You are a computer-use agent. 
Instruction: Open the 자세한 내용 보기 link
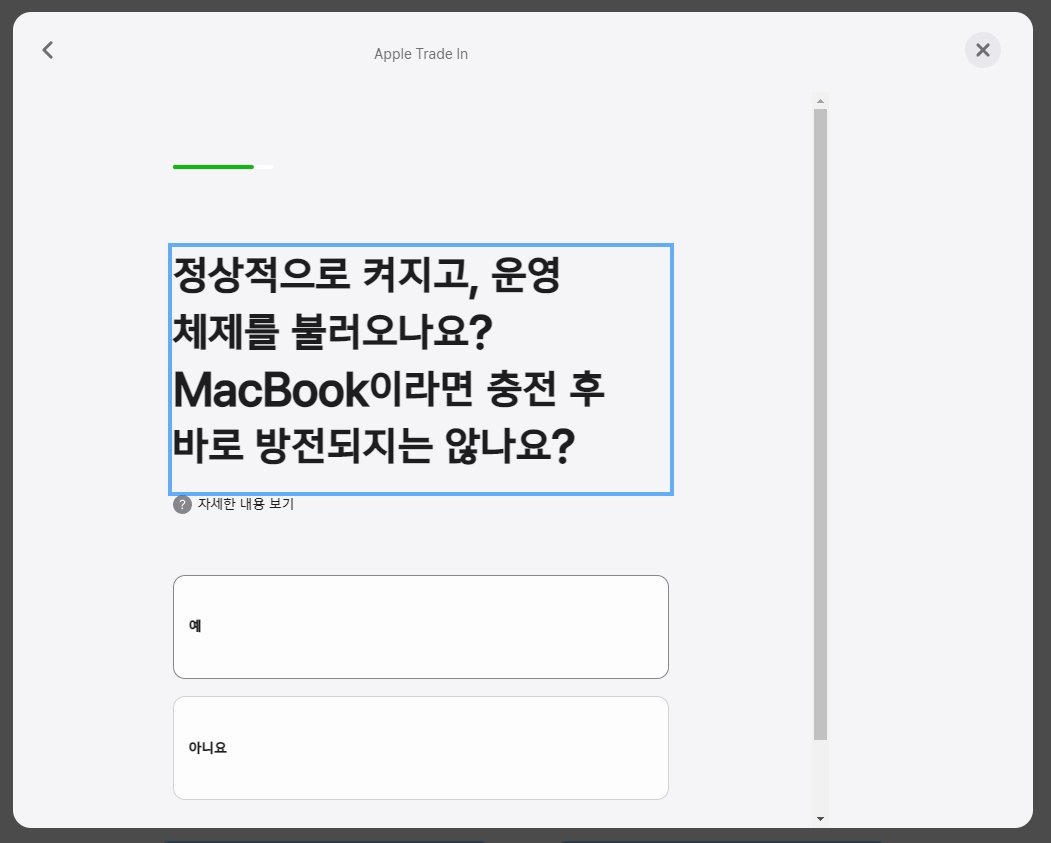(x=245, y=504)
